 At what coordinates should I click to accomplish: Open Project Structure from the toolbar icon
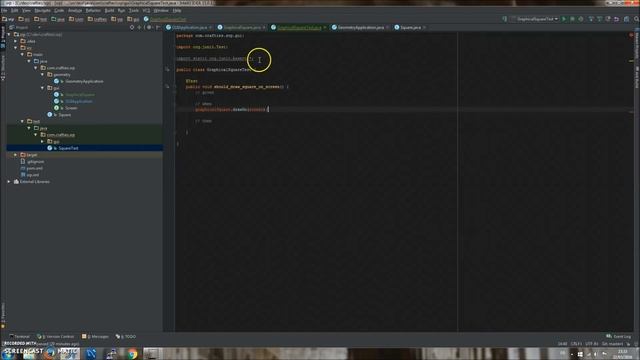click(627, 19)
